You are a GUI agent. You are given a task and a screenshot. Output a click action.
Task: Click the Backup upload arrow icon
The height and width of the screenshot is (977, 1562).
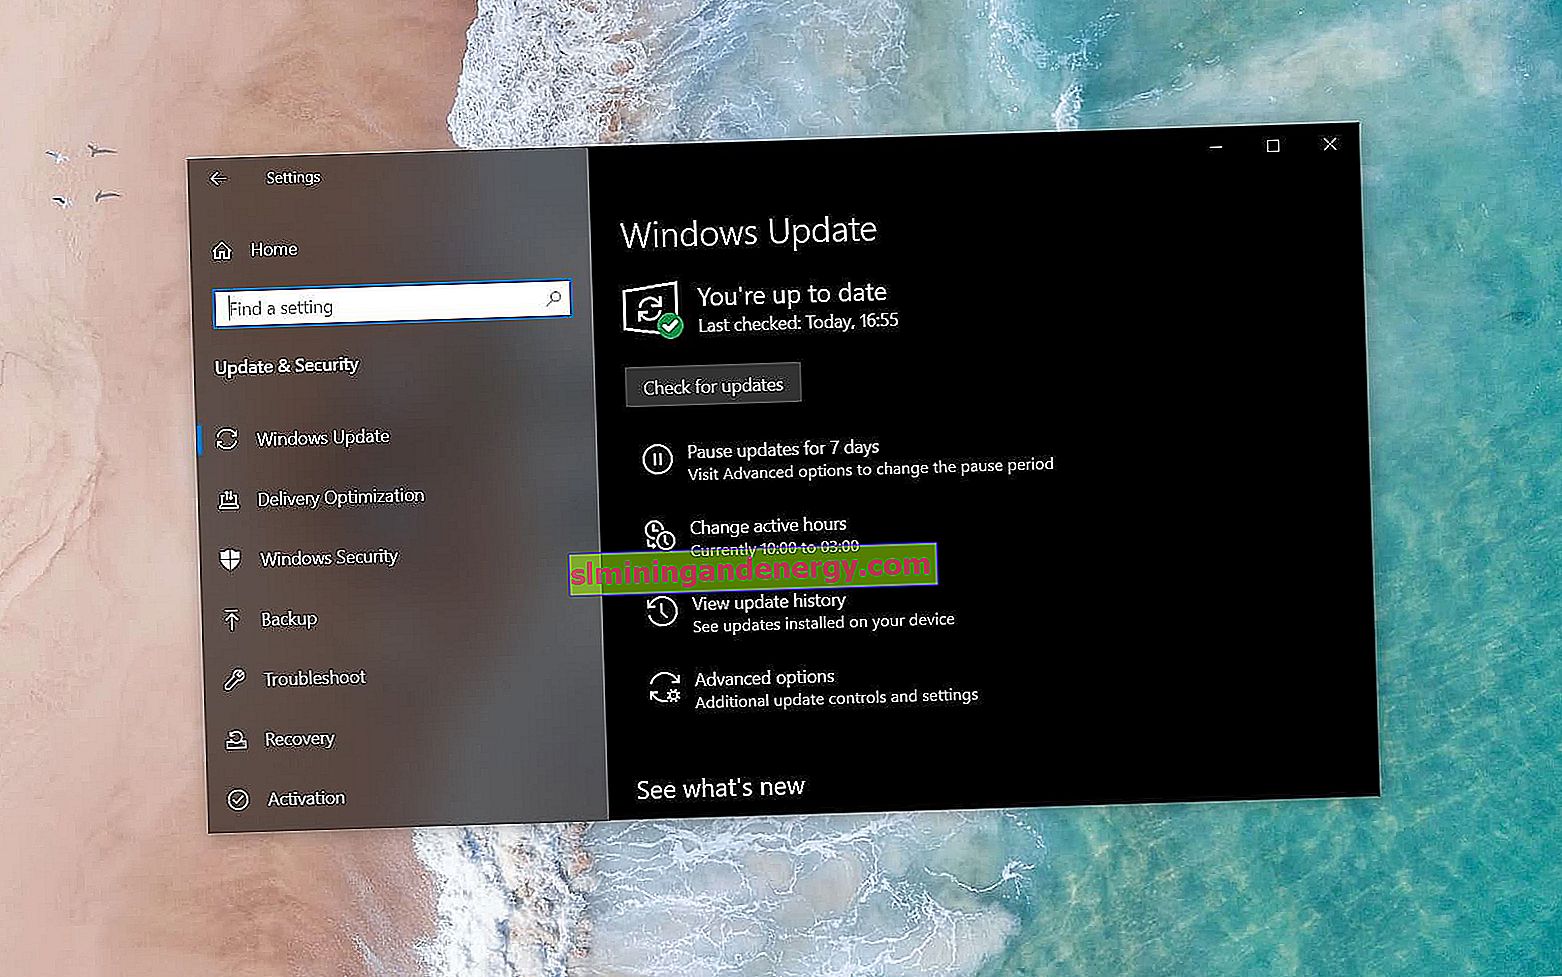[x=232, y=620]
